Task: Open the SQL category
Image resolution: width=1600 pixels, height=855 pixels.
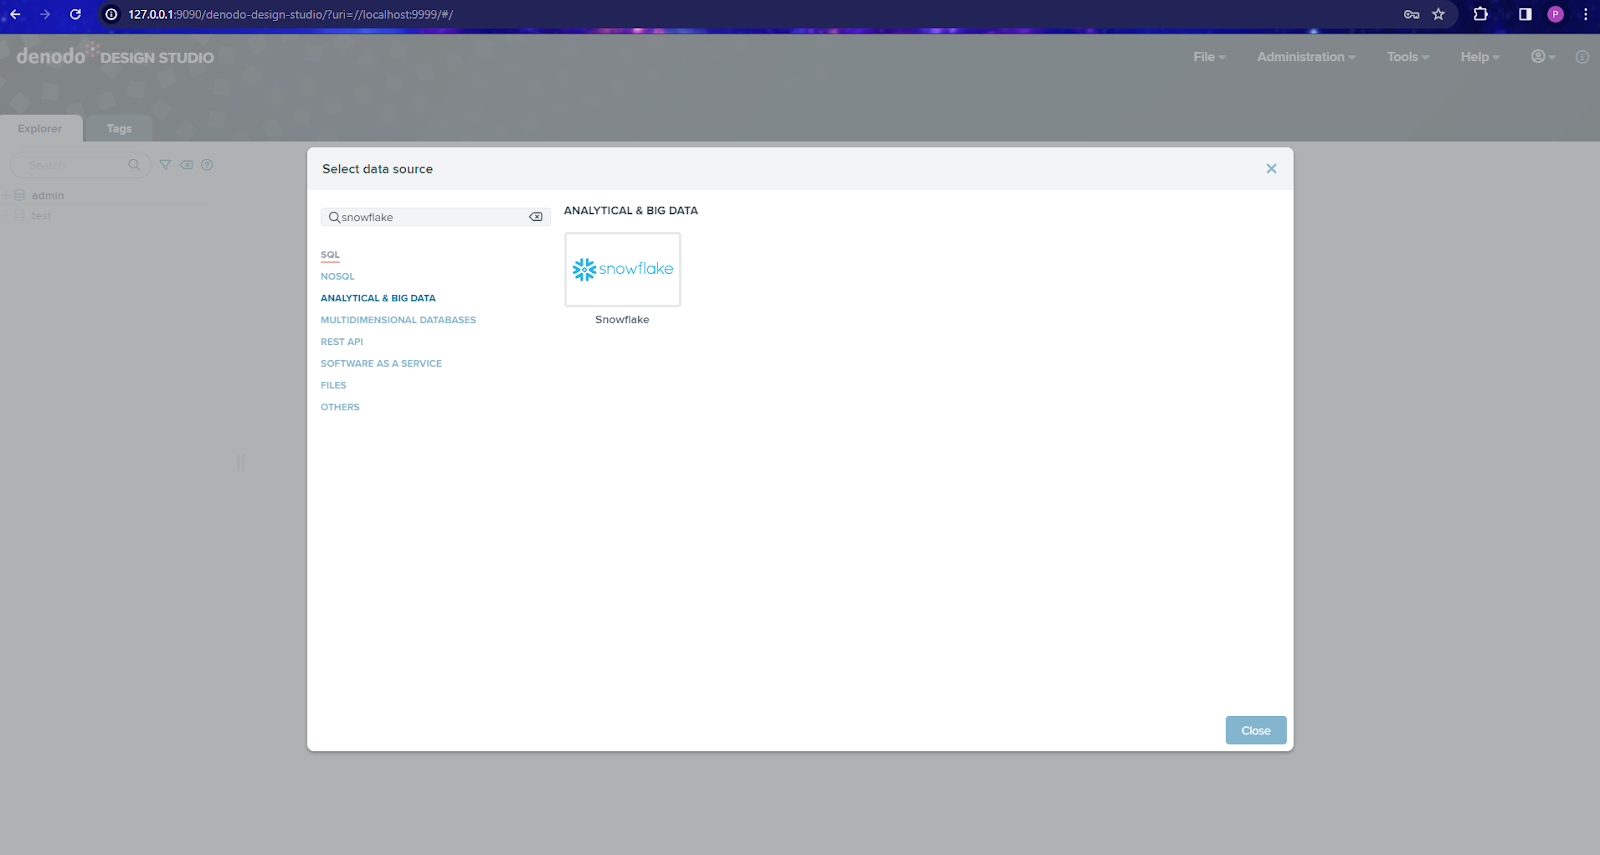Action: pos(330,255)
